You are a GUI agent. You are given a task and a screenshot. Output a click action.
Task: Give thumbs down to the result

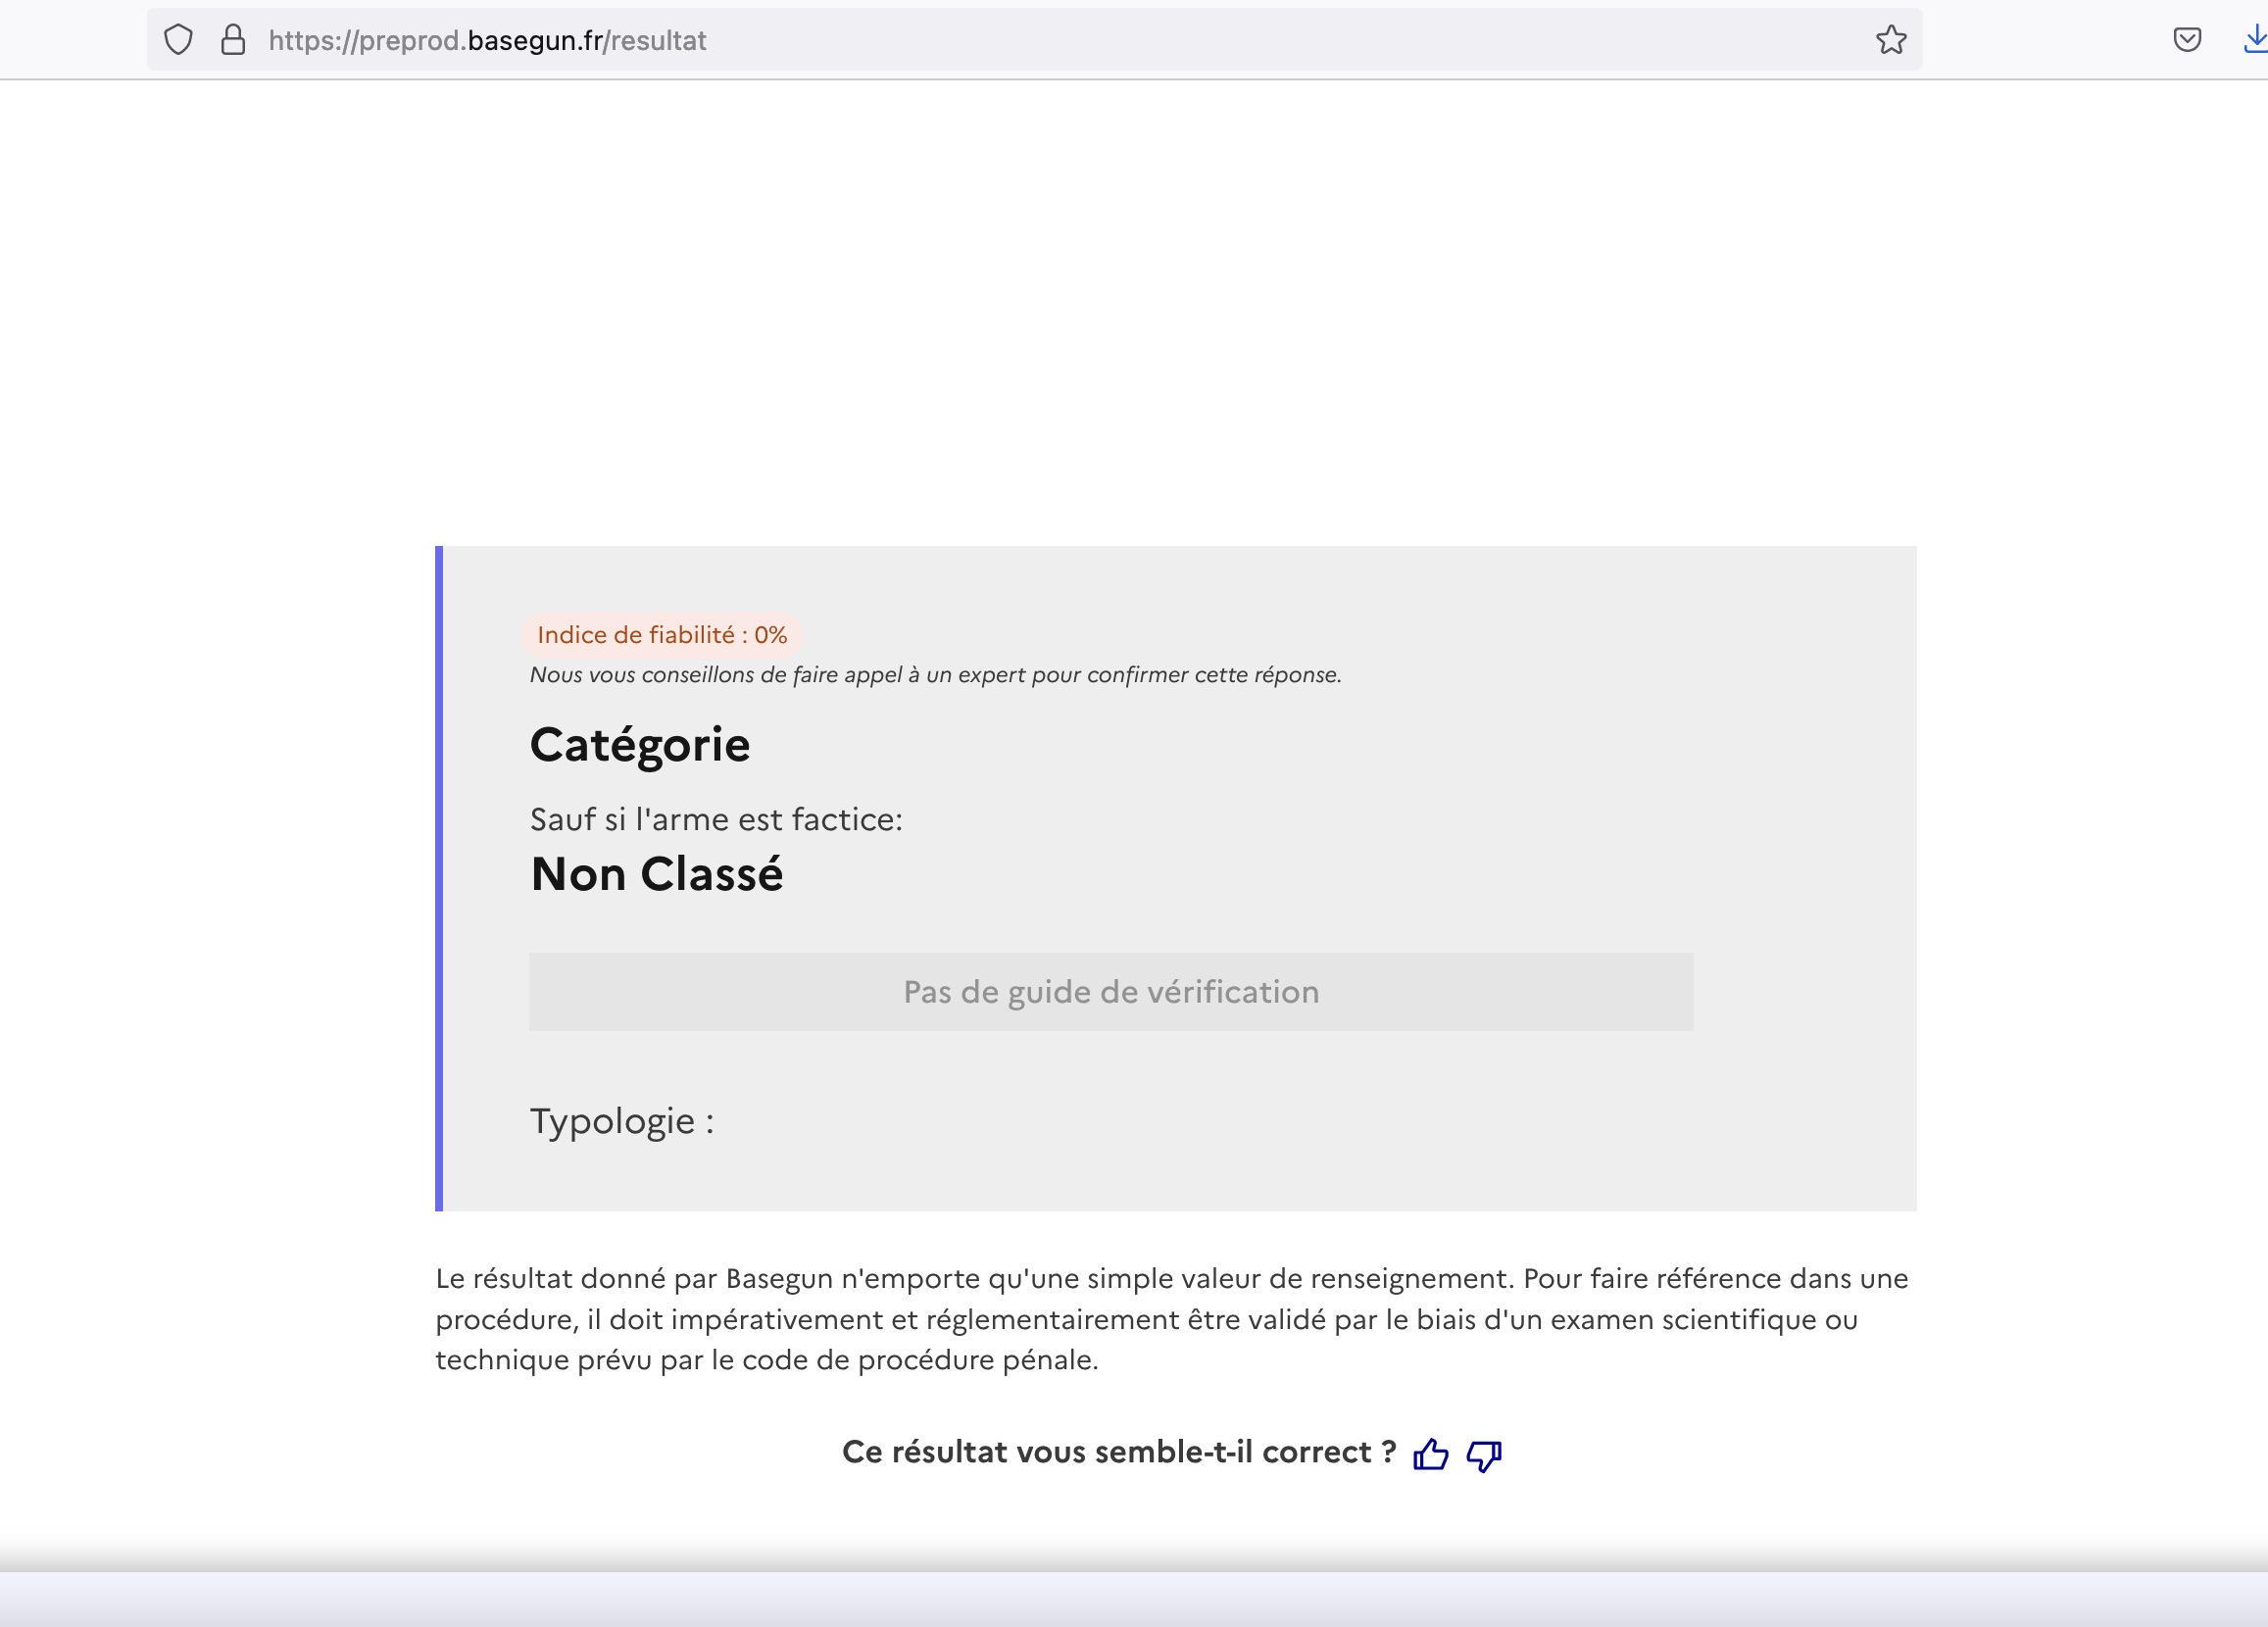click(1484, 1455)
